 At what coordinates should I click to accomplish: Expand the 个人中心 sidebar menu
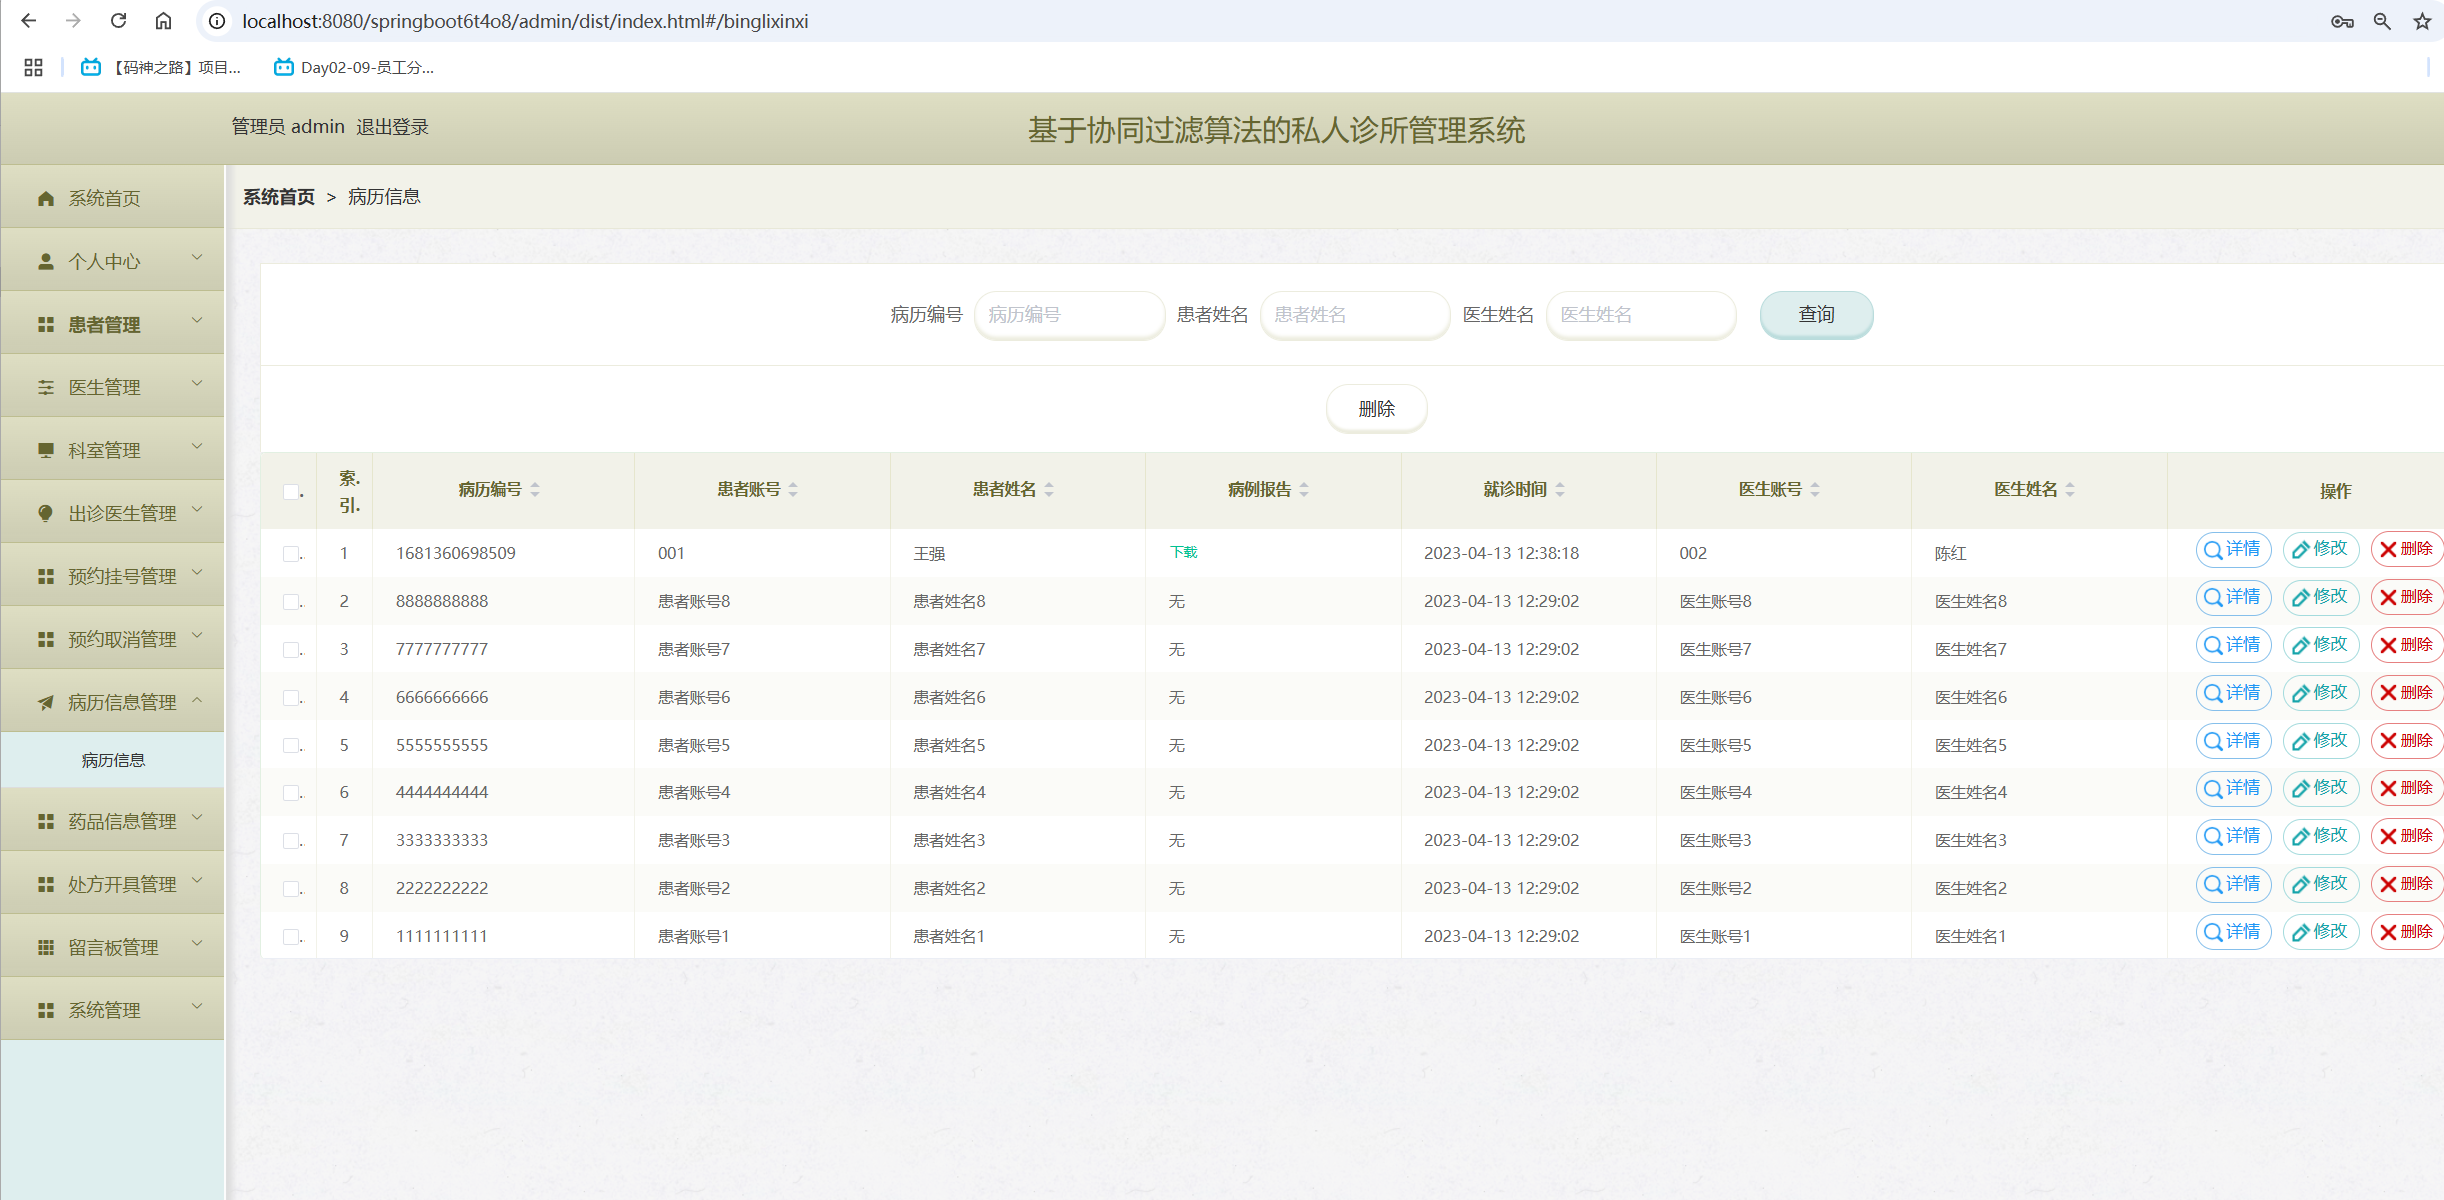[x=112, y=261]
